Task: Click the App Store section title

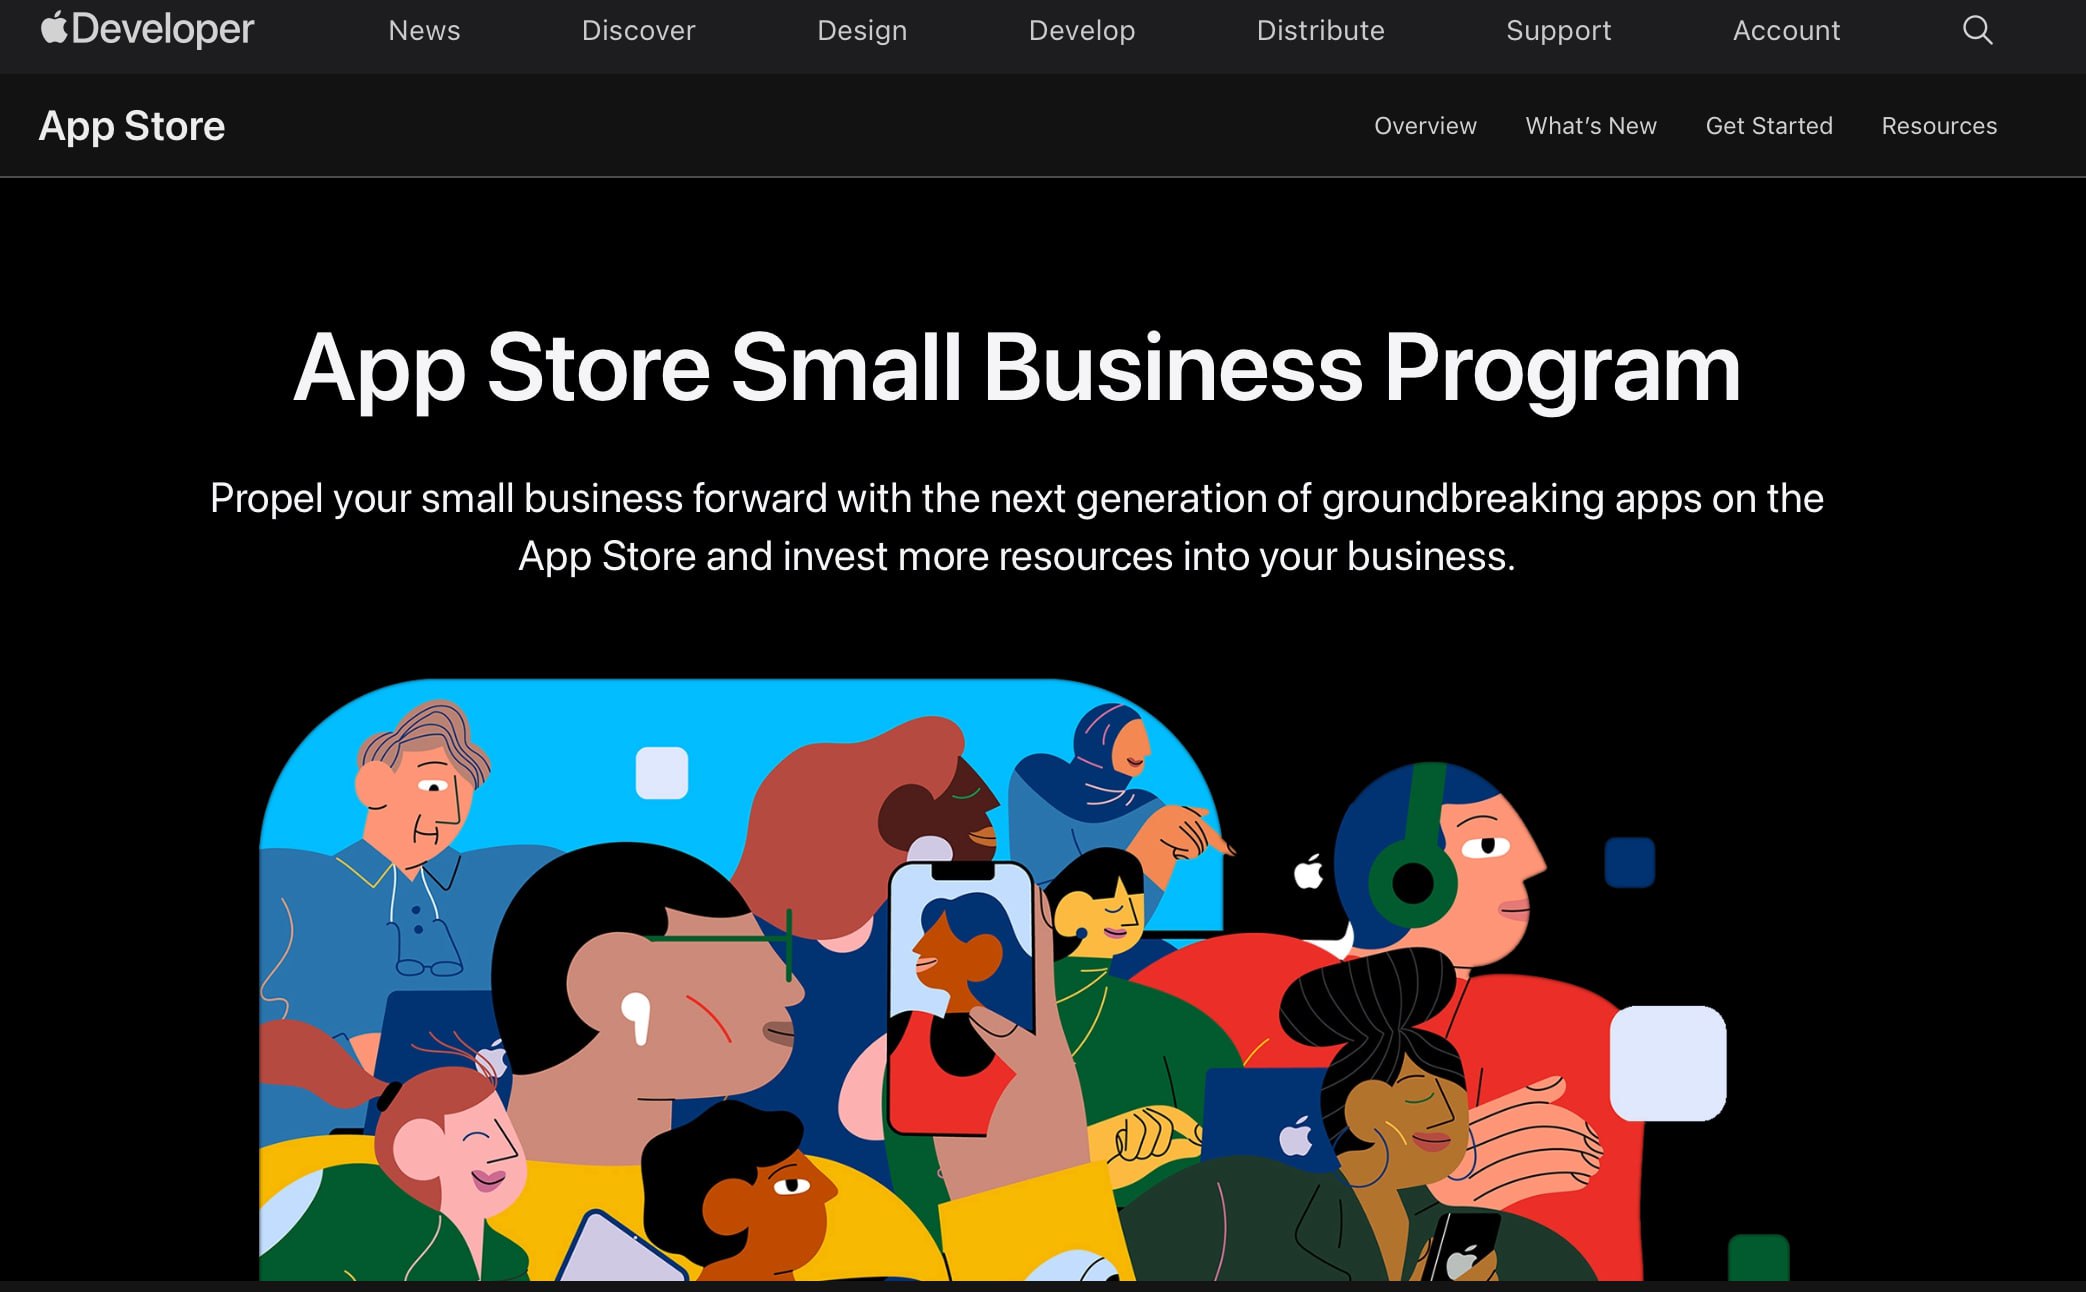Action: coord(132,126)
